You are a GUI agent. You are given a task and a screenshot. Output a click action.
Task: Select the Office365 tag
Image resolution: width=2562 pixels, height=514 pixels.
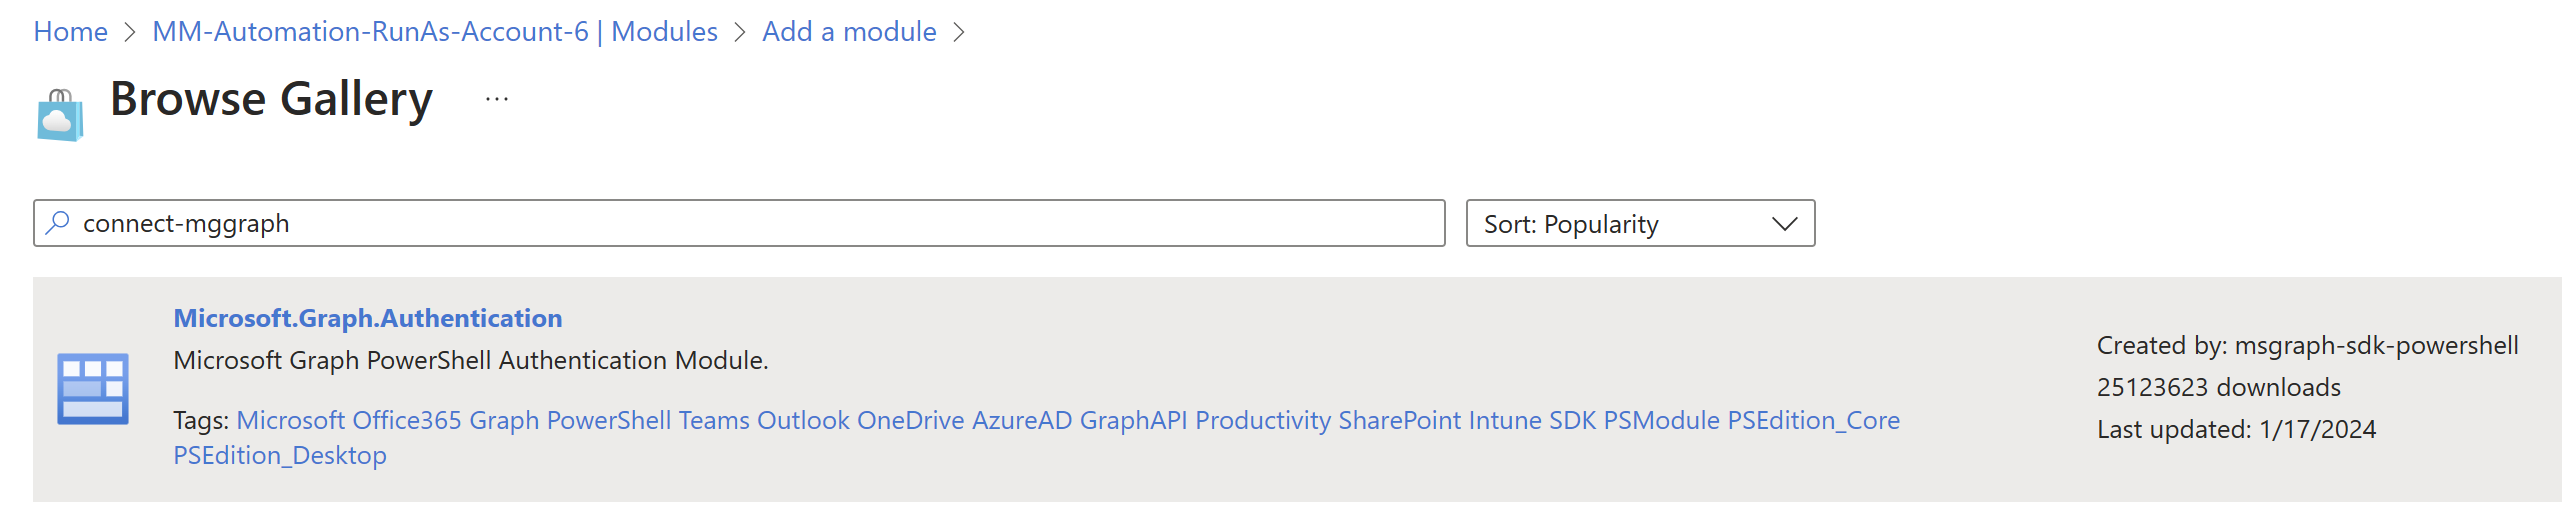(407, 420)
